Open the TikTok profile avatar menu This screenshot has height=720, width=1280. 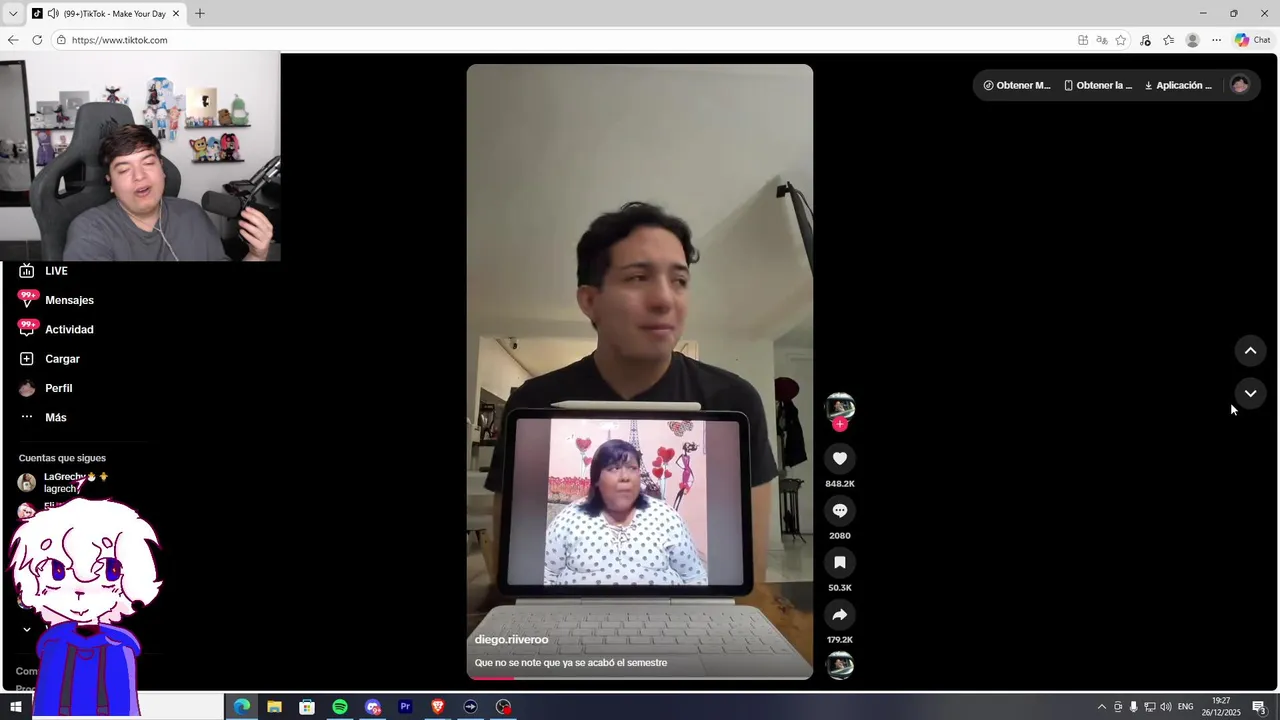coord(1240,85)
